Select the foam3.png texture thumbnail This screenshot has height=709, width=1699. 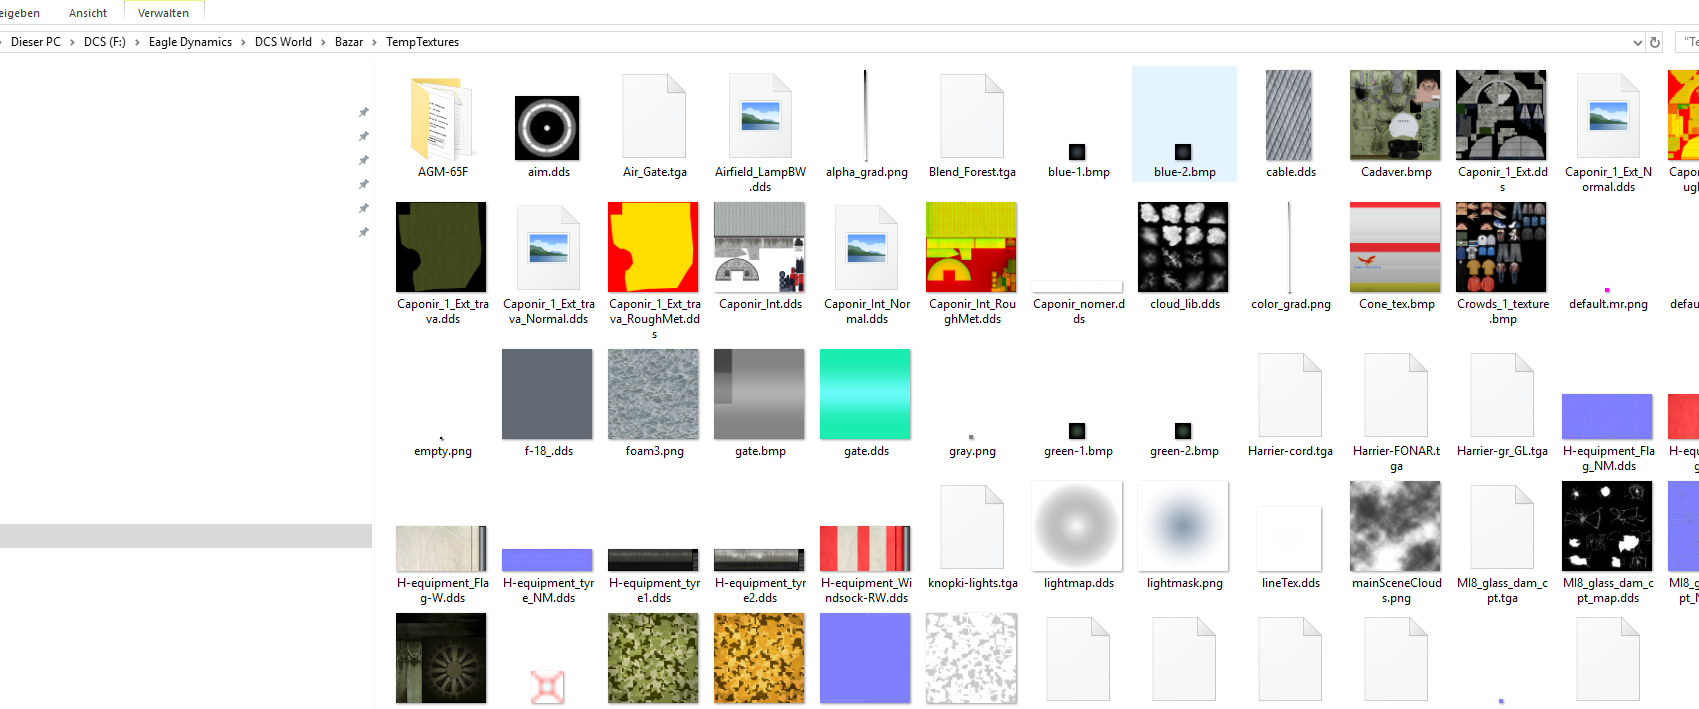(653, 394)
